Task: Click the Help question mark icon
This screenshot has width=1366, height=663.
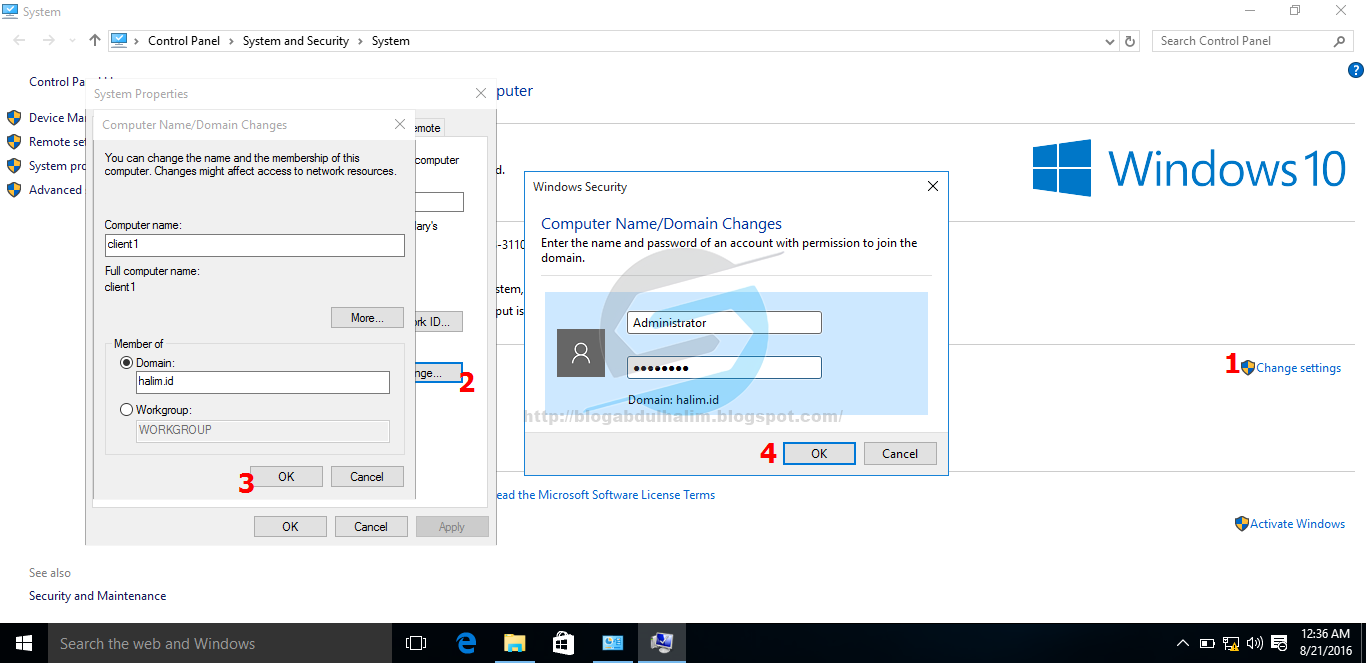Action: 1357,69
